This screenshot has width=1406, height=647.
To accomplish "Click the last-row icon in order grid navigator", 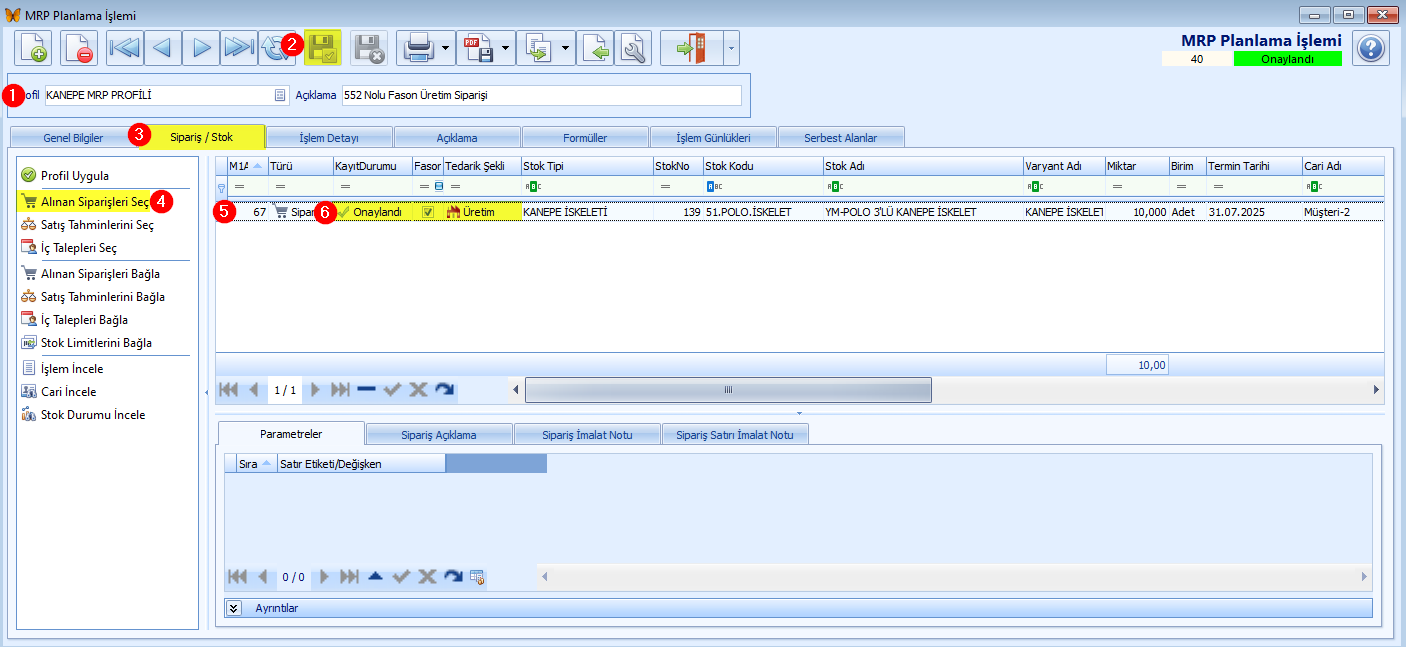I will point(340,389).
